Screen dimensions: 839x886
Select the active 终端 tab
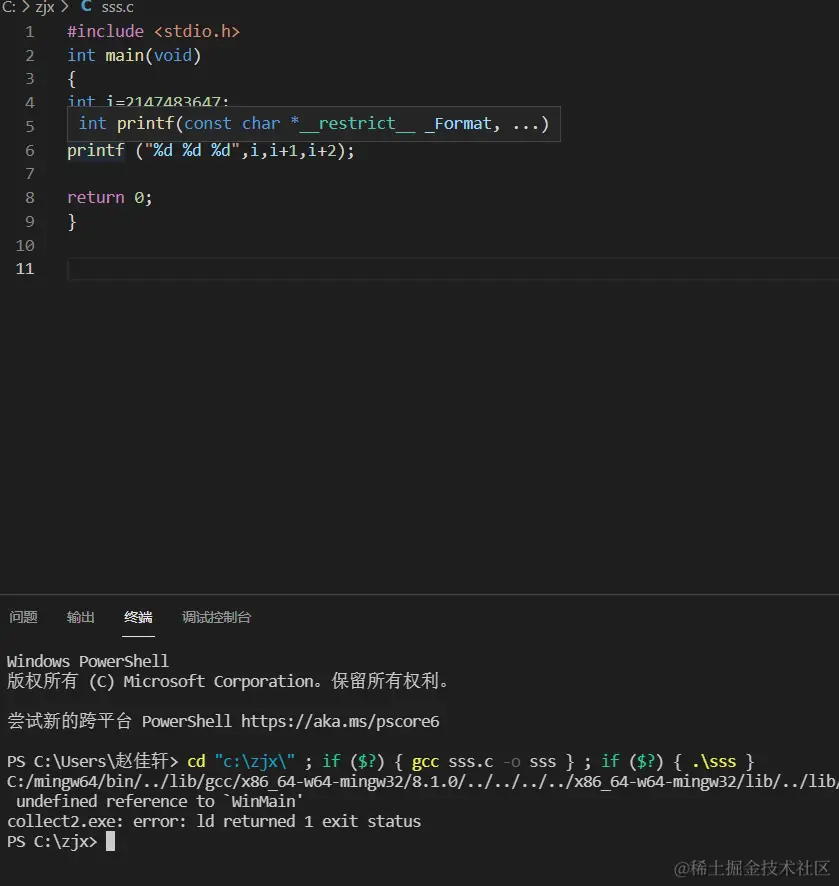coord(138,617)
